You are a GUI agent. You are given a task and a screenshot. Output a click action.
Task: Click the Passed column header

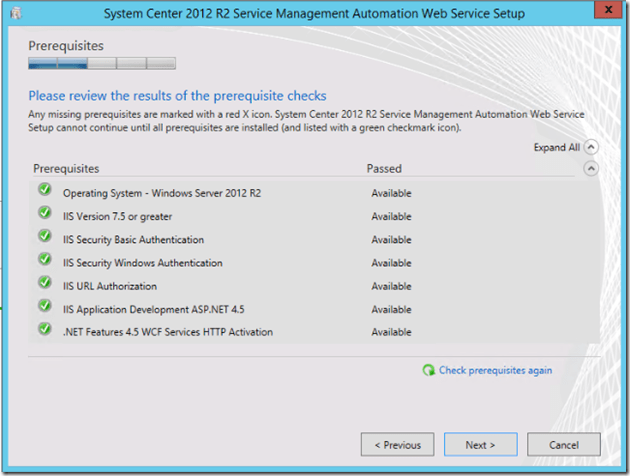384,169
